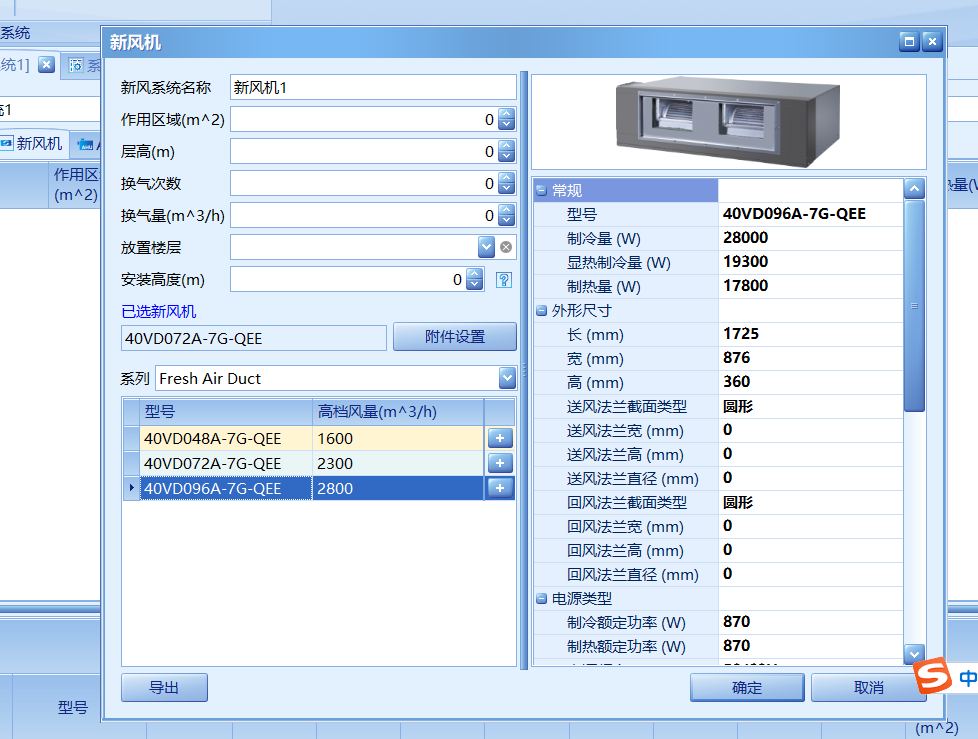The width and height of the screenshot is (978, 739).
Task: Click the 附件设置 button
Action: pyautogui.click(x=455, y=337)
